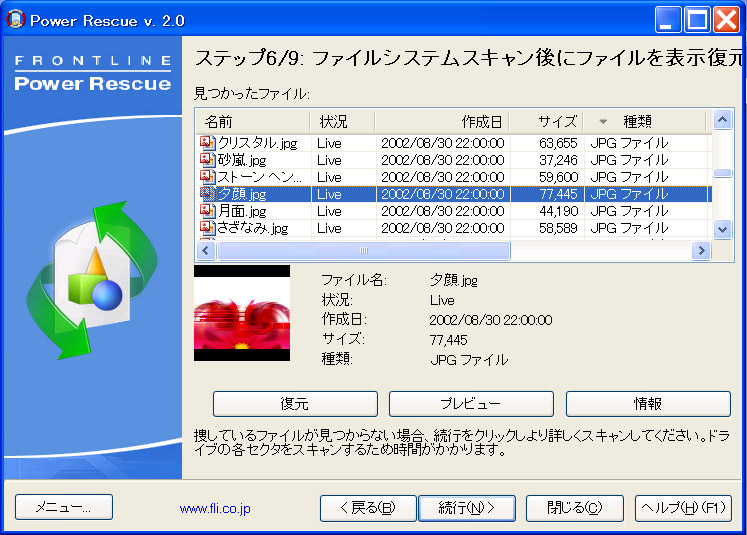Click the date cell of 砂嵐.jpg row
This screenshot has width=747, height=535.
coord(443,160)
